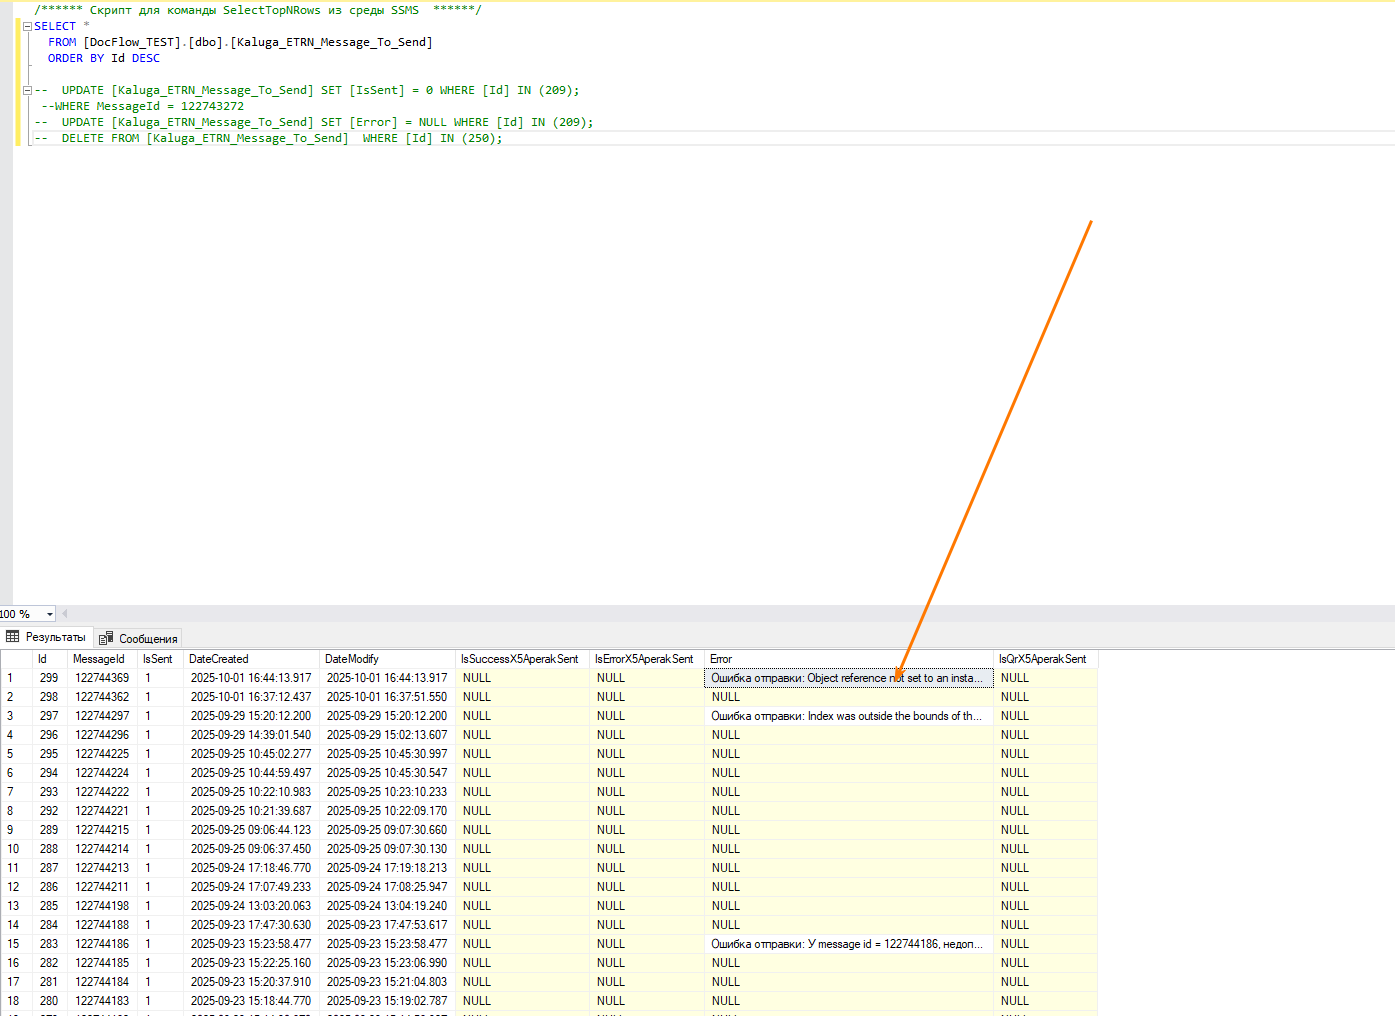Click MessageId cell 122744362
Image resolution: width=1395 pixels, height=1016 pixels.
[x=103, y=697]
